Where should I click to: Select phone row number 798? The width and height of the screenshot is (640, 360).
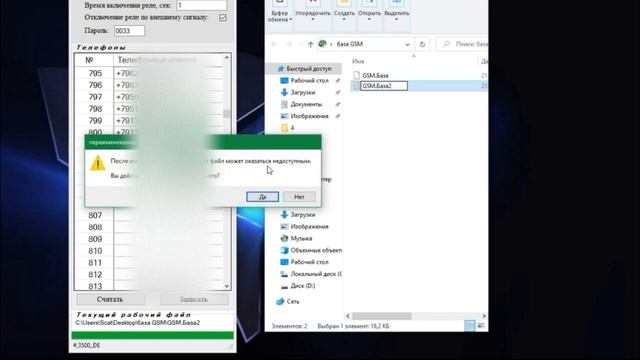[149, 109]
